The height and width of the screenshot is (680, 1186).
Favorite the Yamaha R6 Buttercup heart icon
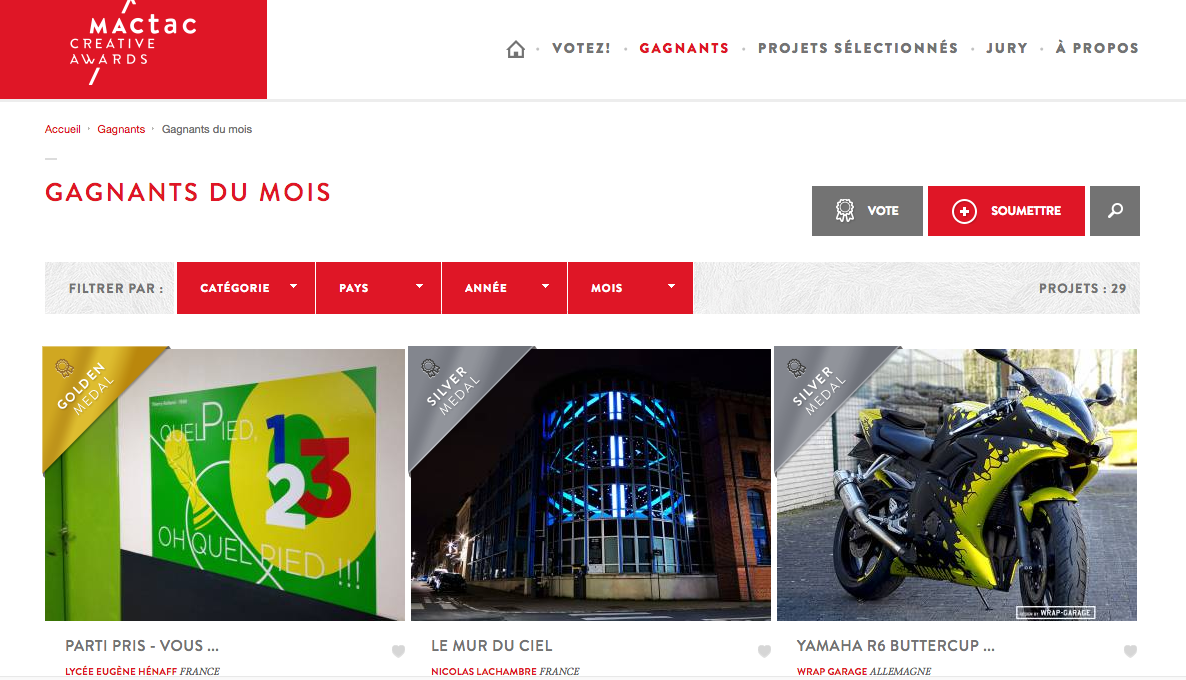pos(1130,651)
